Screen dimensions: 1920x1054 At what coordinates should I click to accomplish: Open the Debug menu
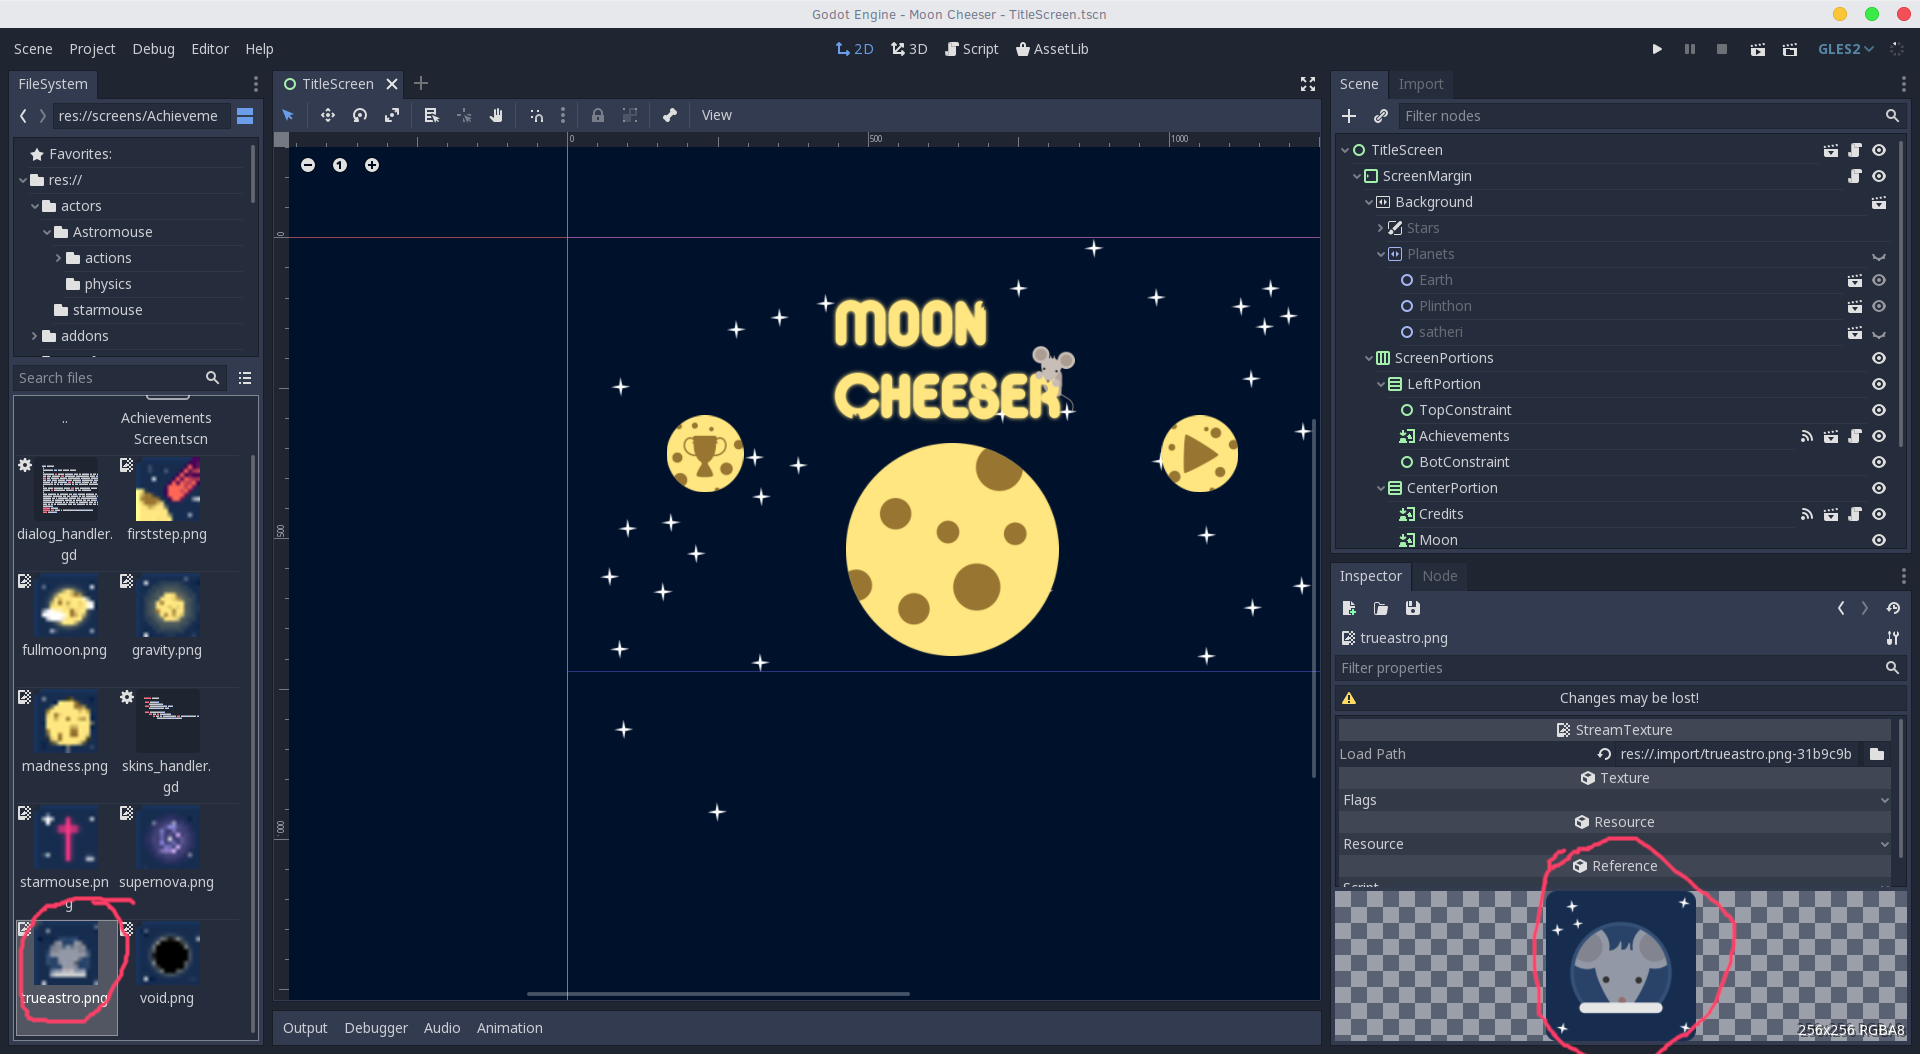click(x=153, y=49)
